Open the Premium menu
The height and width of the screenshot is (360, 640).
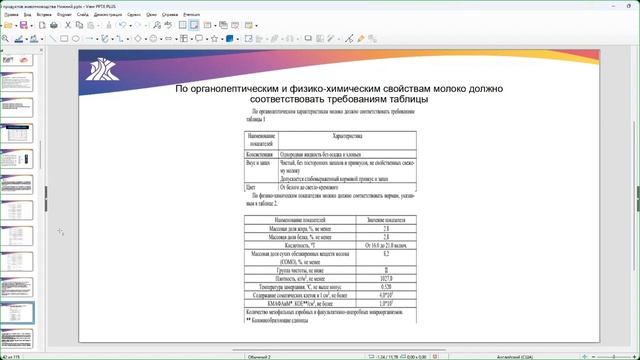(191, 14)
